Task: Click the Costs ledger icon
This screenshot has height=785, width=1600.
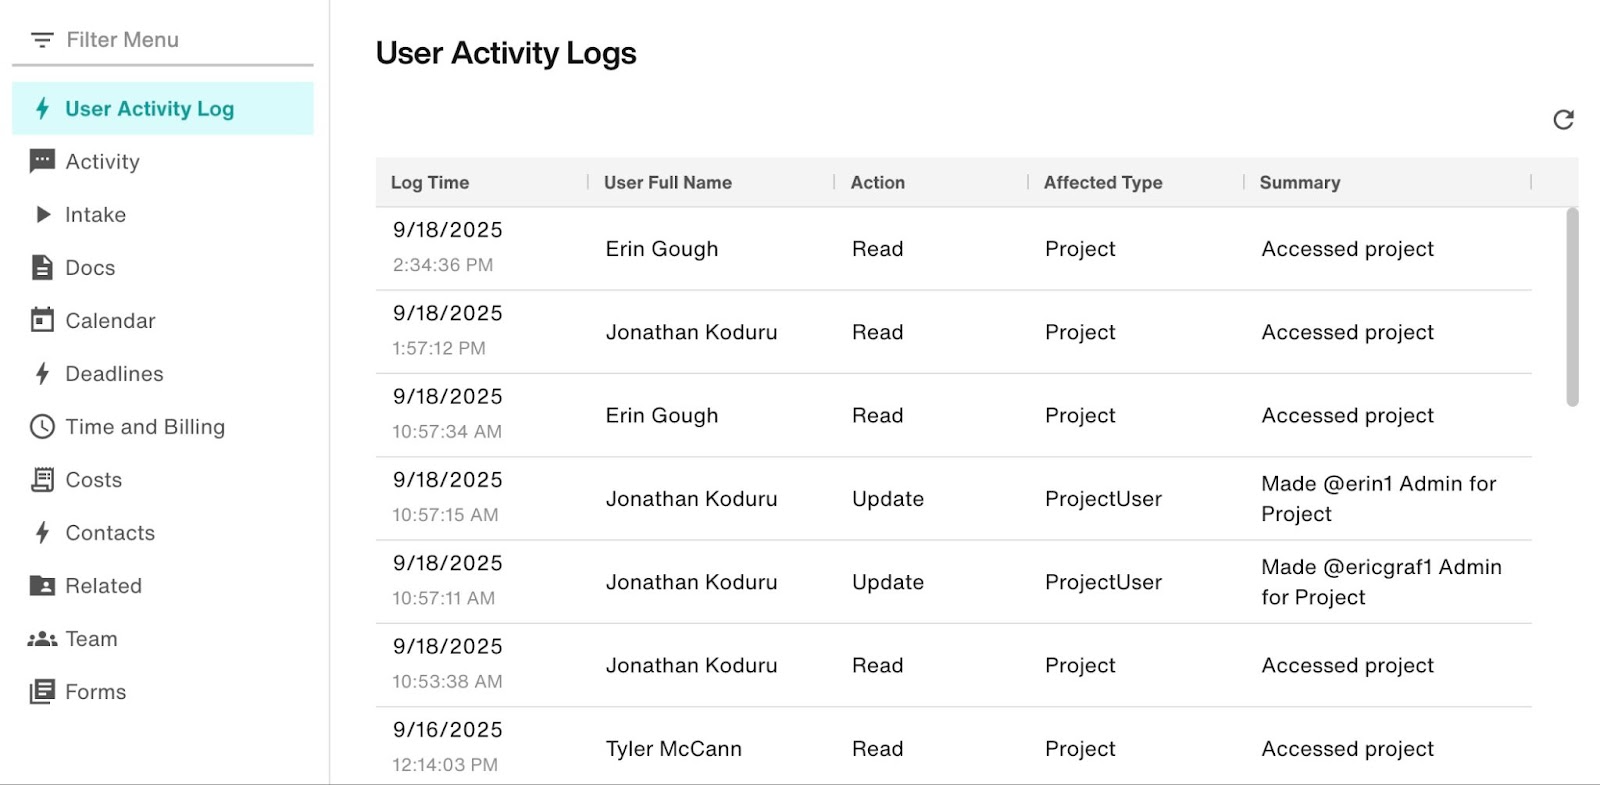Action: pyautogui.click(x=41, y=480)
